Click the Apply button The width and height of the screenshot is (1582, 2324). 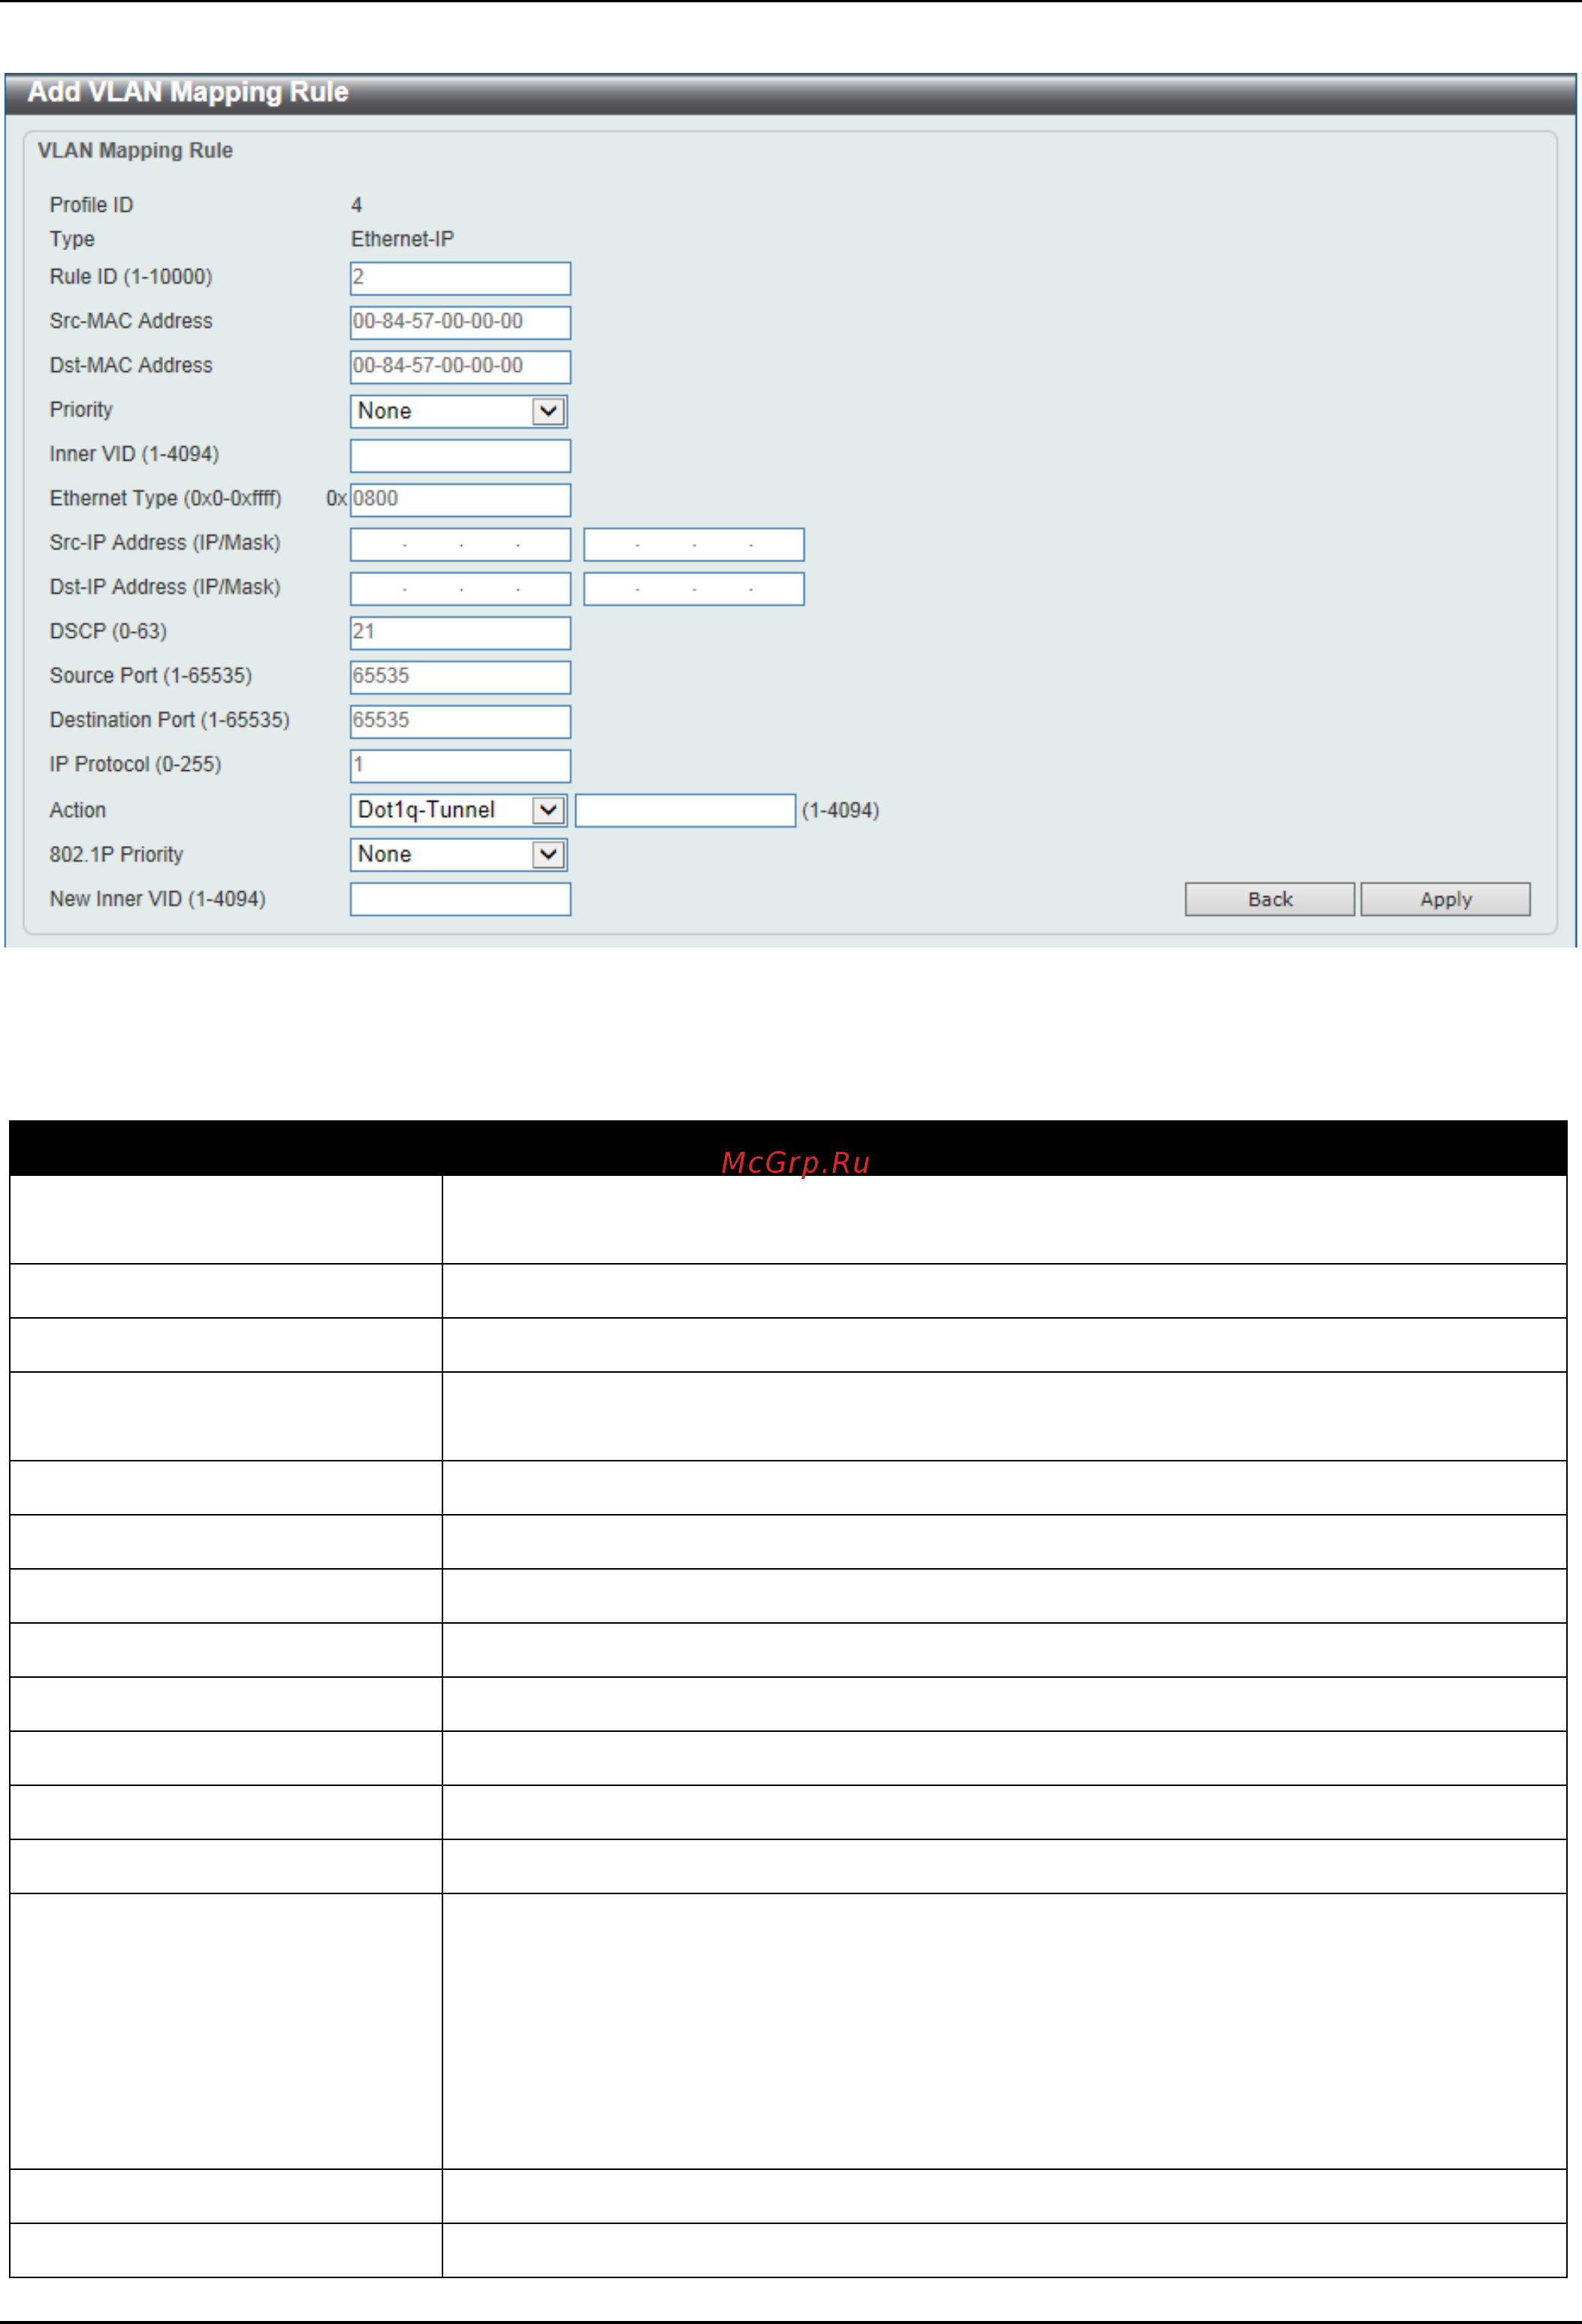click(x=1445, y=899)
